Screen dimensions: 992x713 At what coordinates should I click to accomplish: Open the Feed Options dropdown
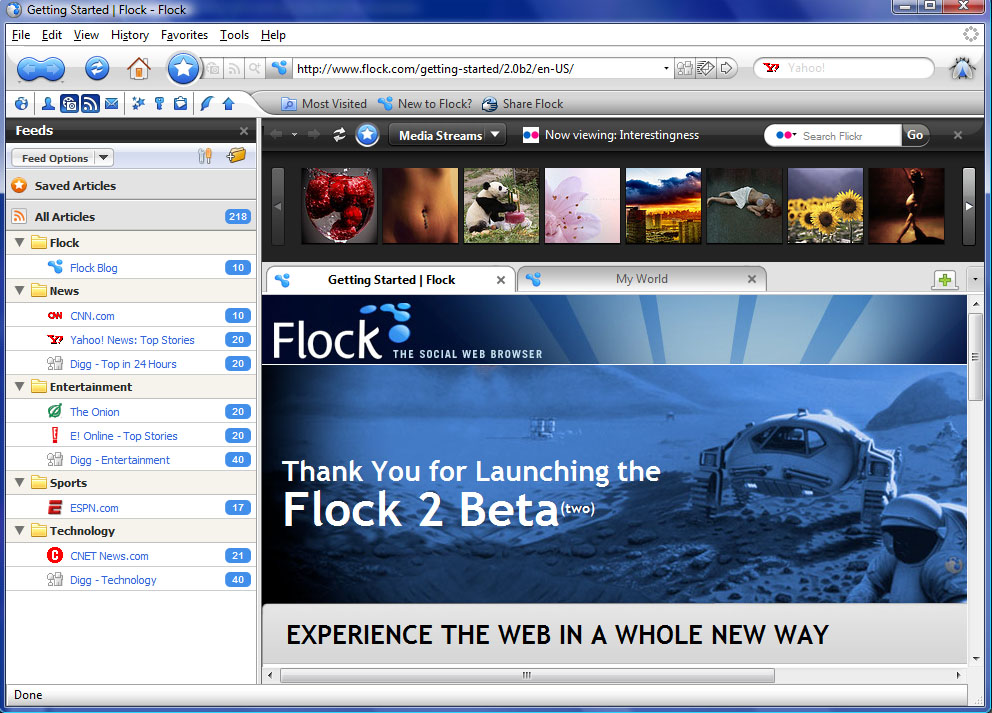point(62,158)
